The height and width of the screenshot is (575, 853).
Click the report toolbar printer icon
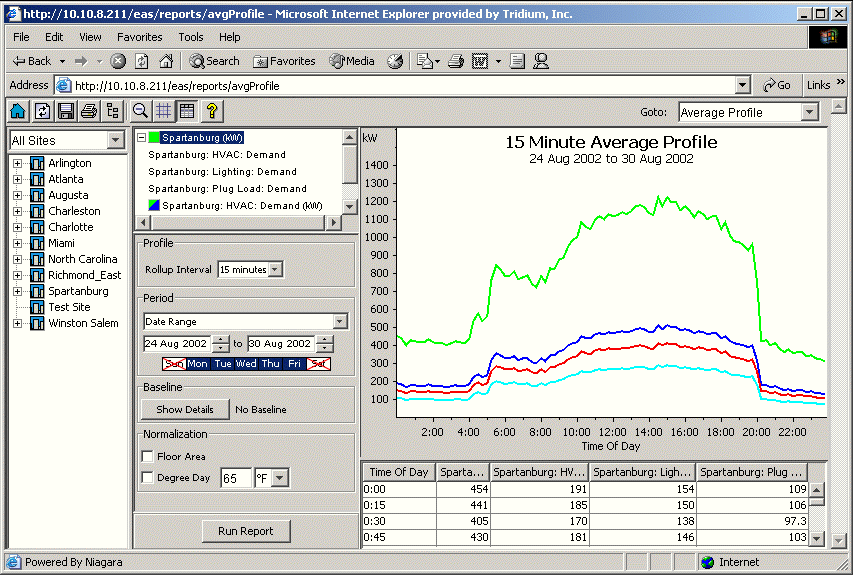(89, 111)
